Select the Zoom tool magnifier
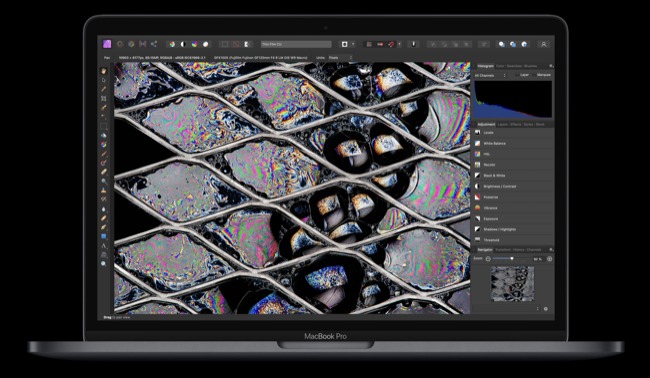 (104, 264)
